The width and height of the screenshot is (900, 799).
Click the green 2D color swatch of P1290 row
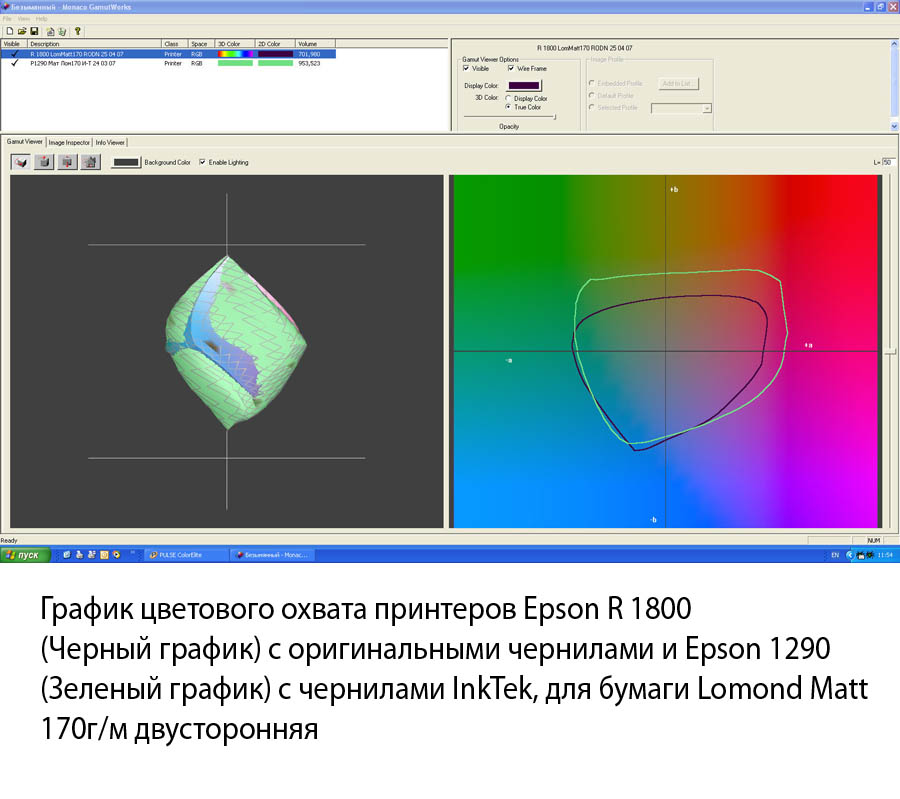276,63
